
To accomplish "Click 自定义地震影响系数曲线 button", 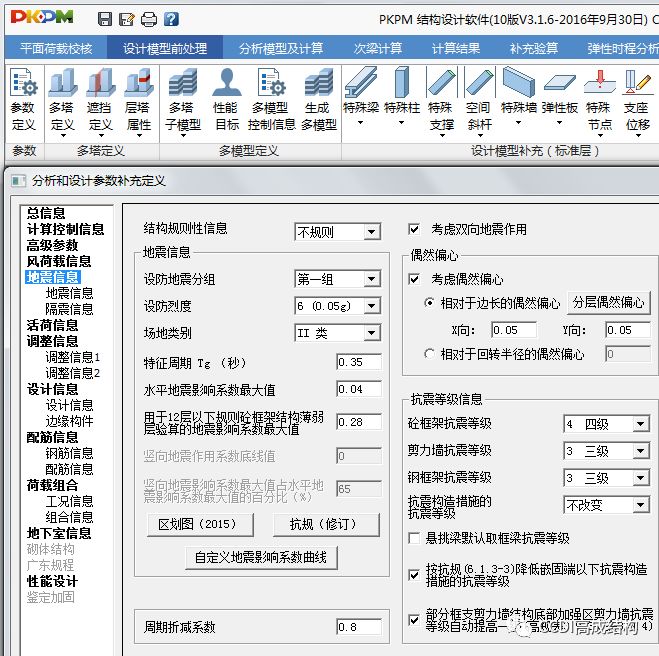I will (x=261, y=558).
